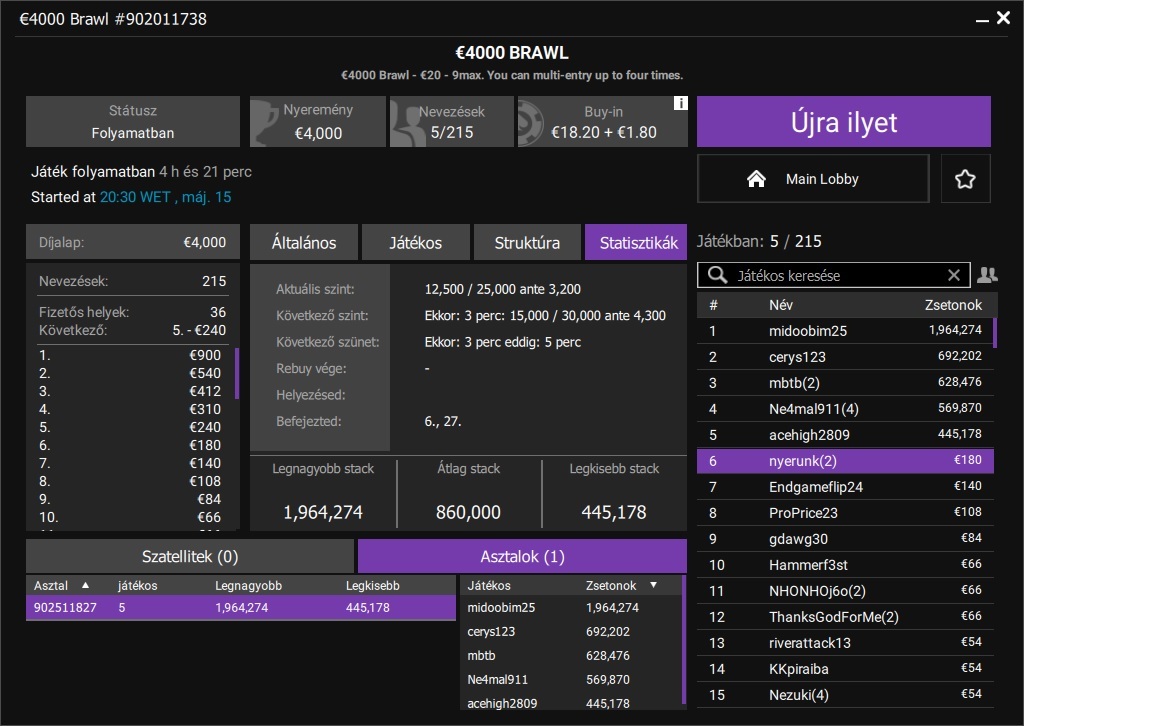The image size is (1152, 726).
Task: Select mbtb in table players list
Action: tap(571, 655)
